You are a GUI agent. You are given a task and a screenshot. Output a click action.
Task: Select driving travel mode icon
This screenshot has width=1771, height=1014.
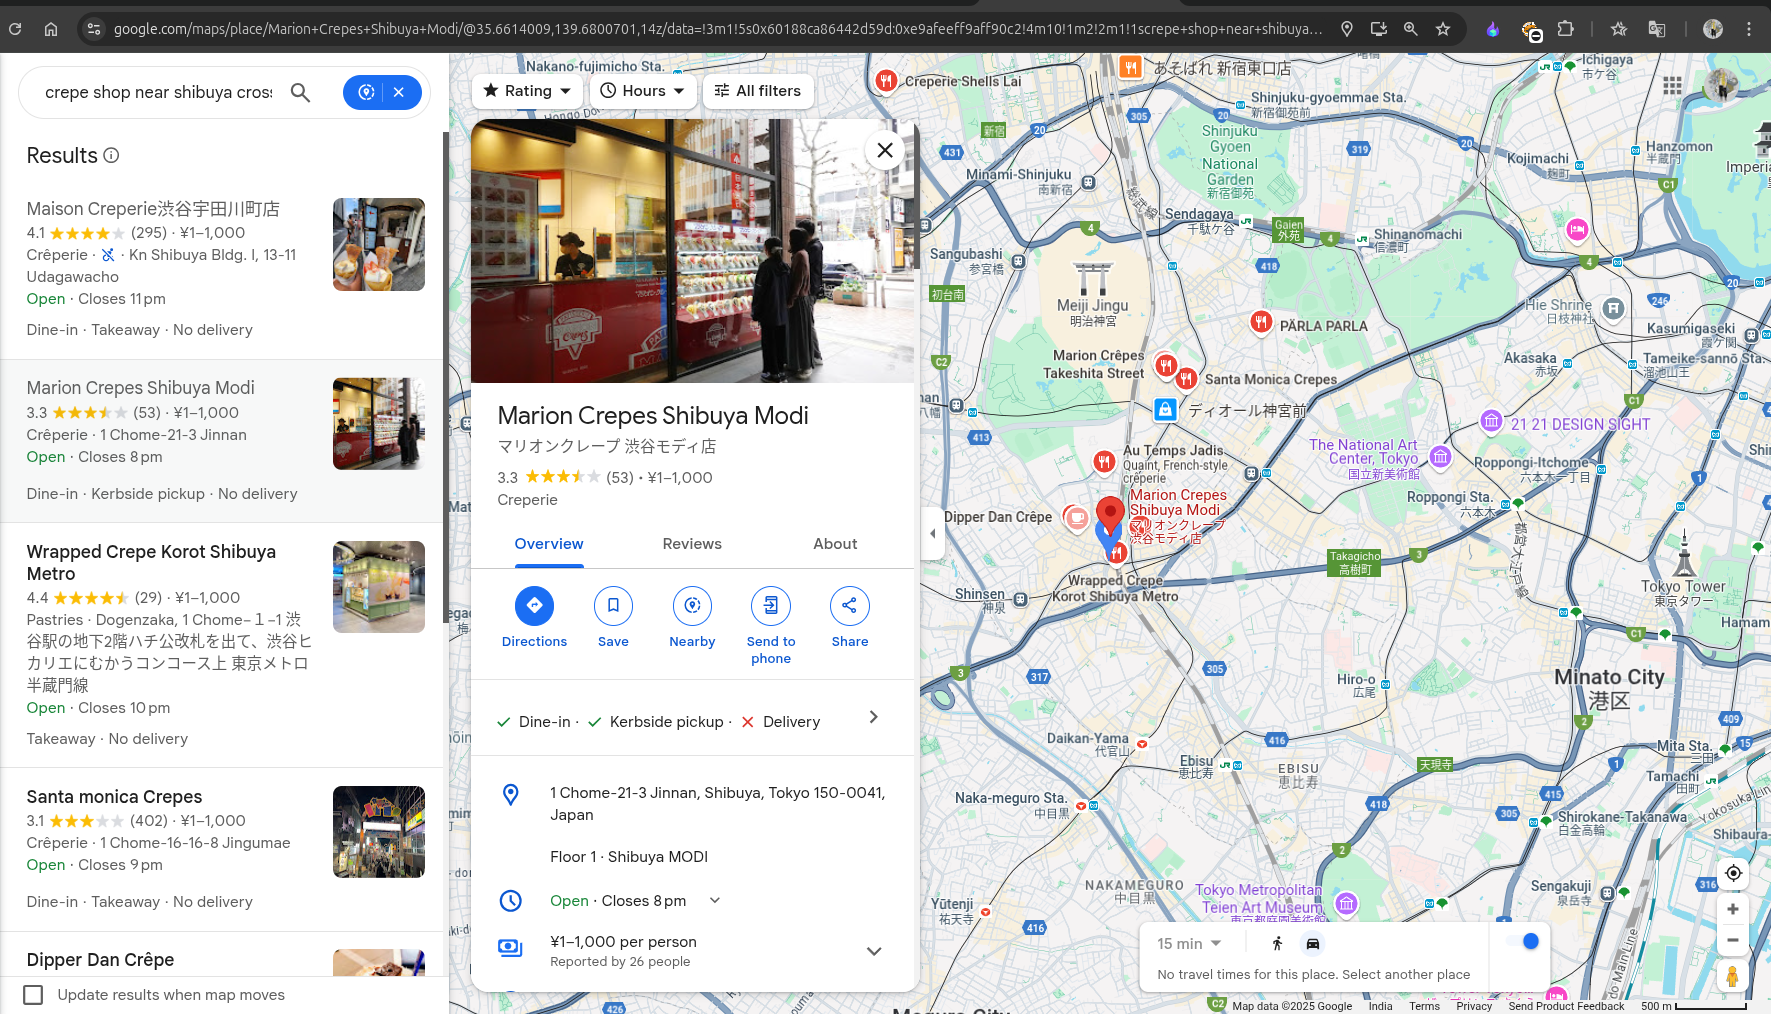pyautogui.click(x=1313, y=943)
